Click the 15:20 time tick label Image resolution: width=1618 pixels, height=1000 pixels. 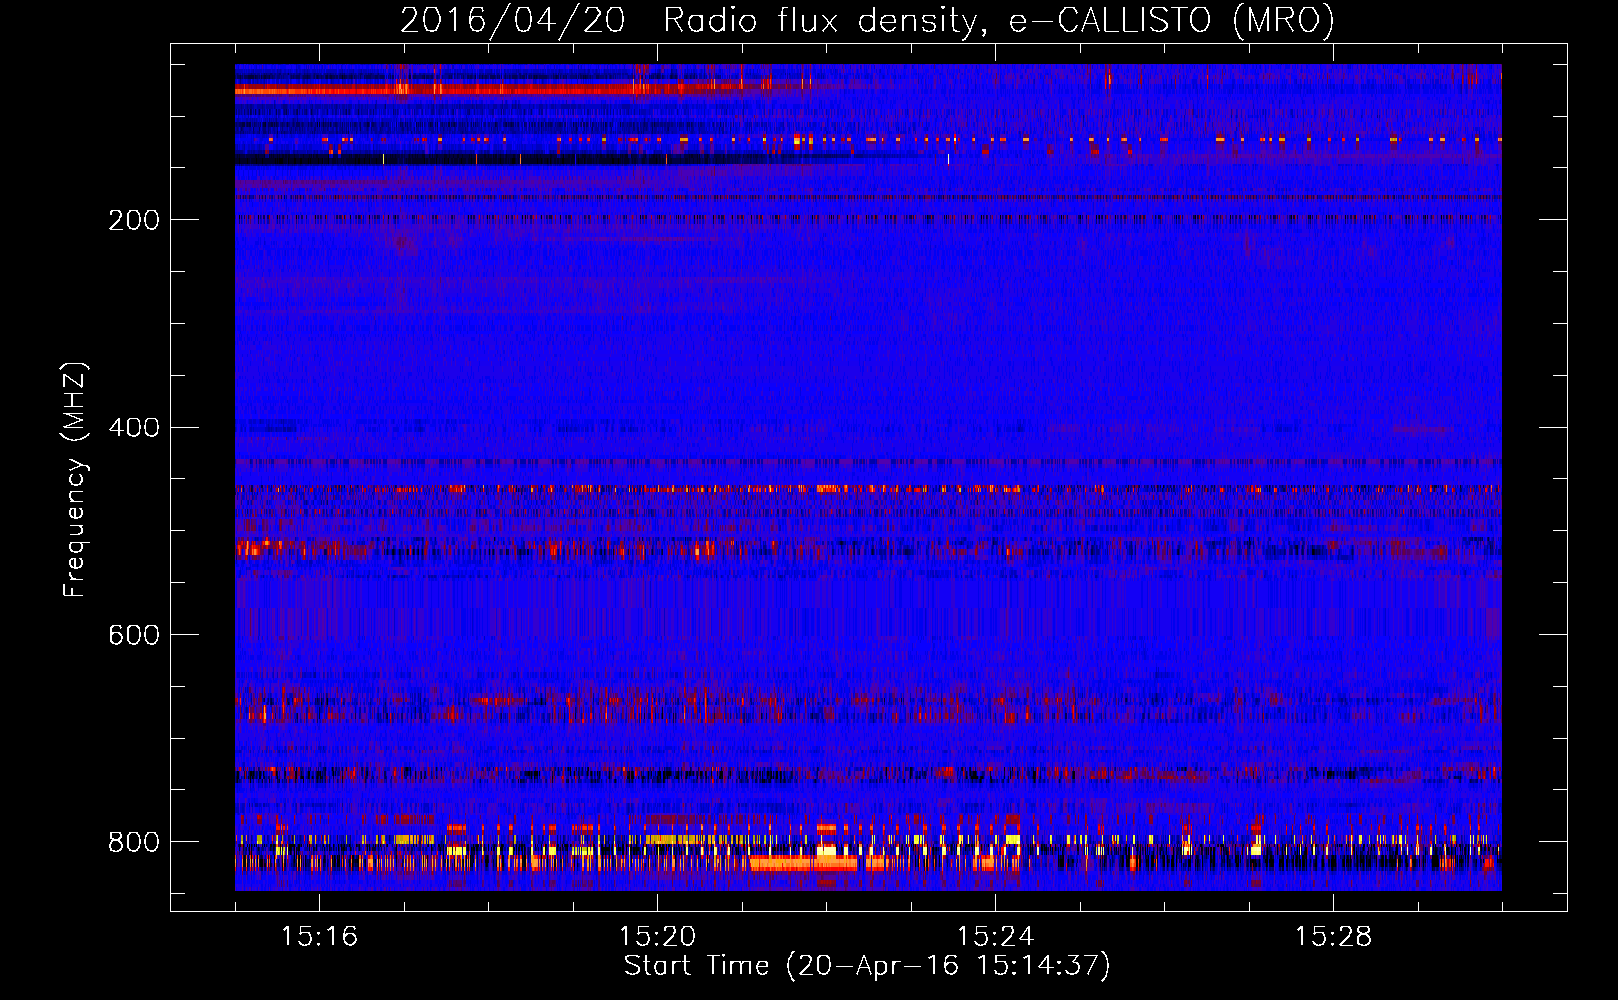pos(657,936)
